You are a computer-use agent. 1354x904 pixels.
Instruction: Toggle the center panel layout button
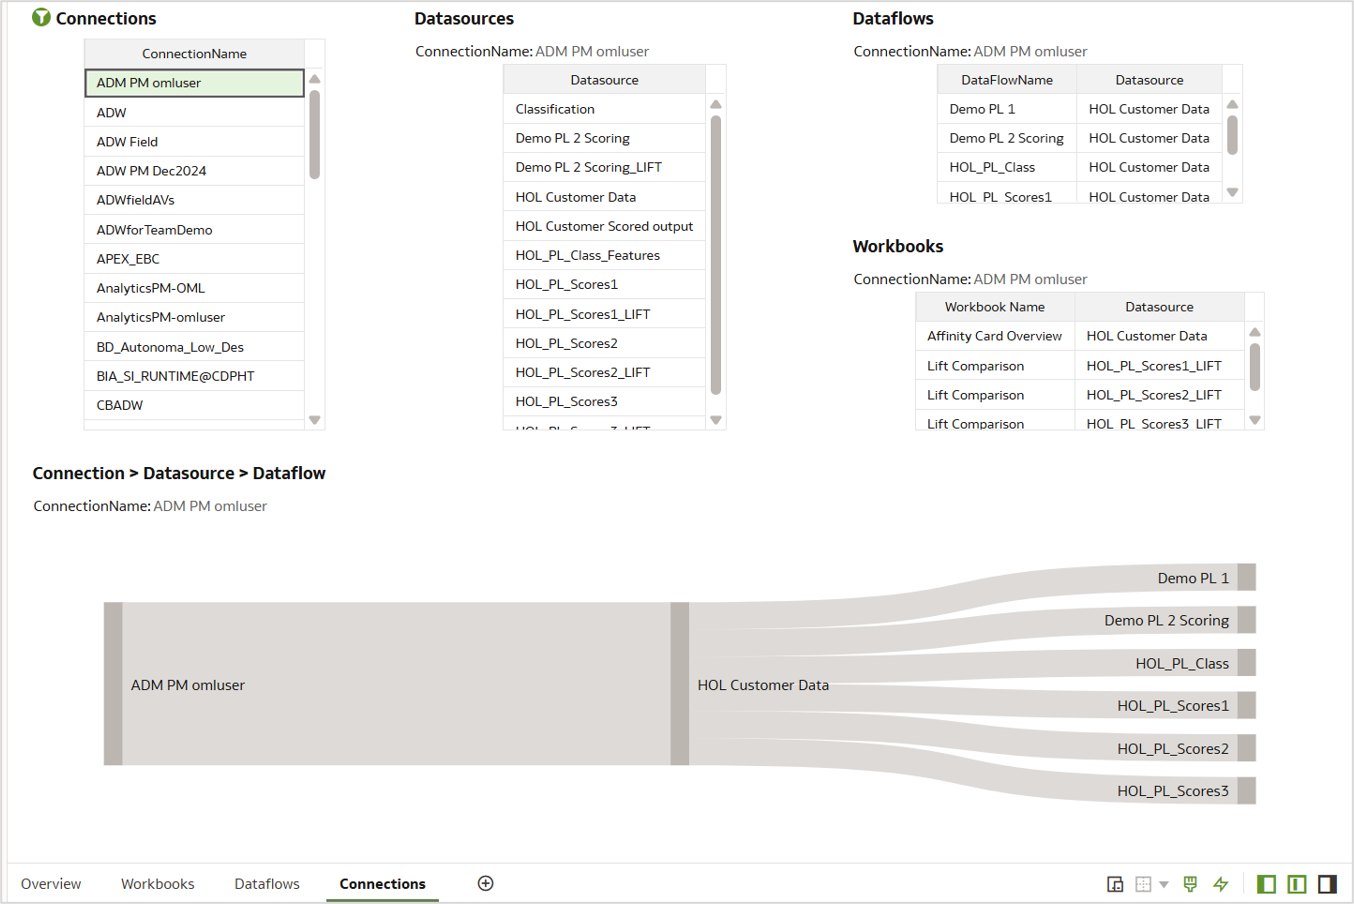tap(1296, 884)
